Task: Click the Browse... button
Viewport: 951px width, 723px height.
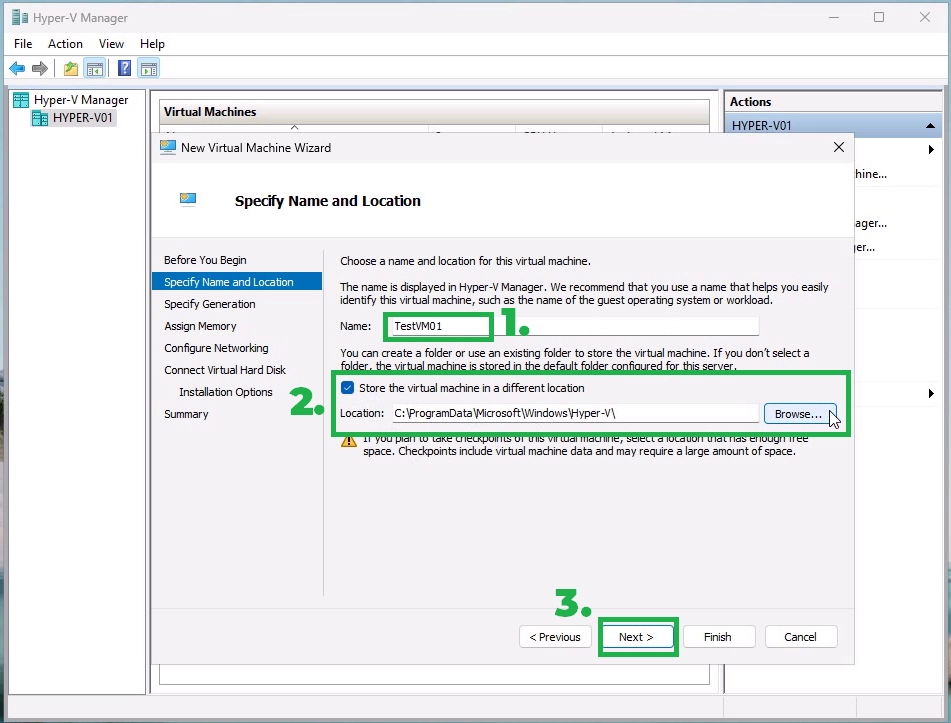Action: coord(799,413)
